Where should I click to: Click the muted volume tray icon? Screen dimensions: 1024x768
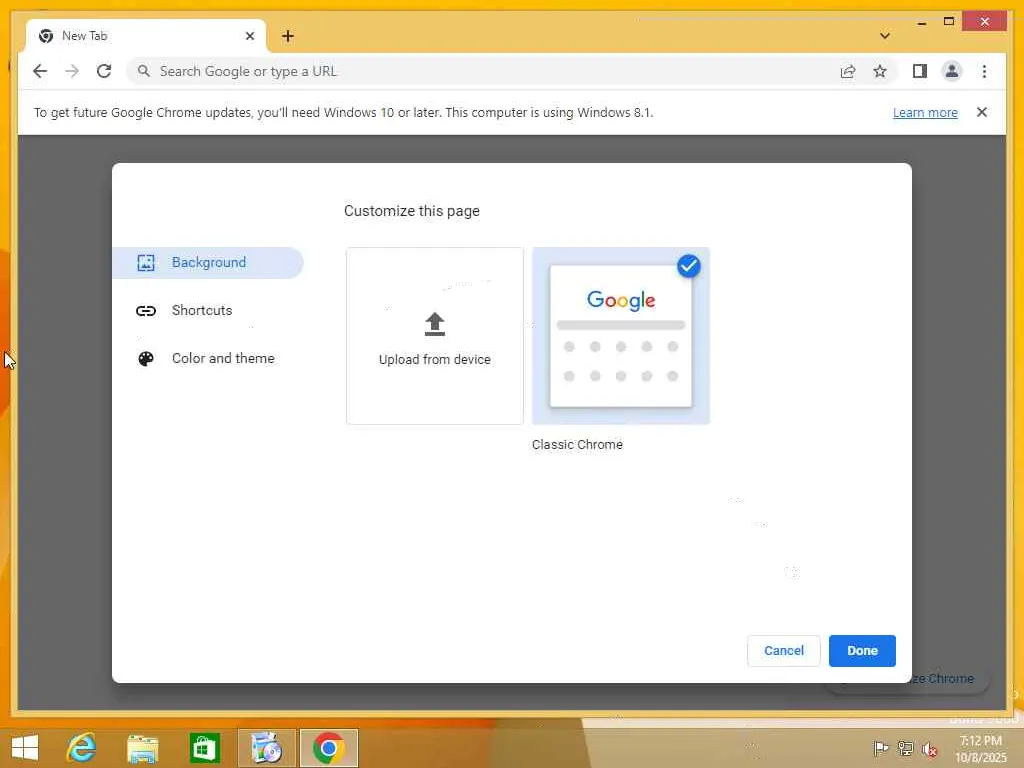pos(930,748)
